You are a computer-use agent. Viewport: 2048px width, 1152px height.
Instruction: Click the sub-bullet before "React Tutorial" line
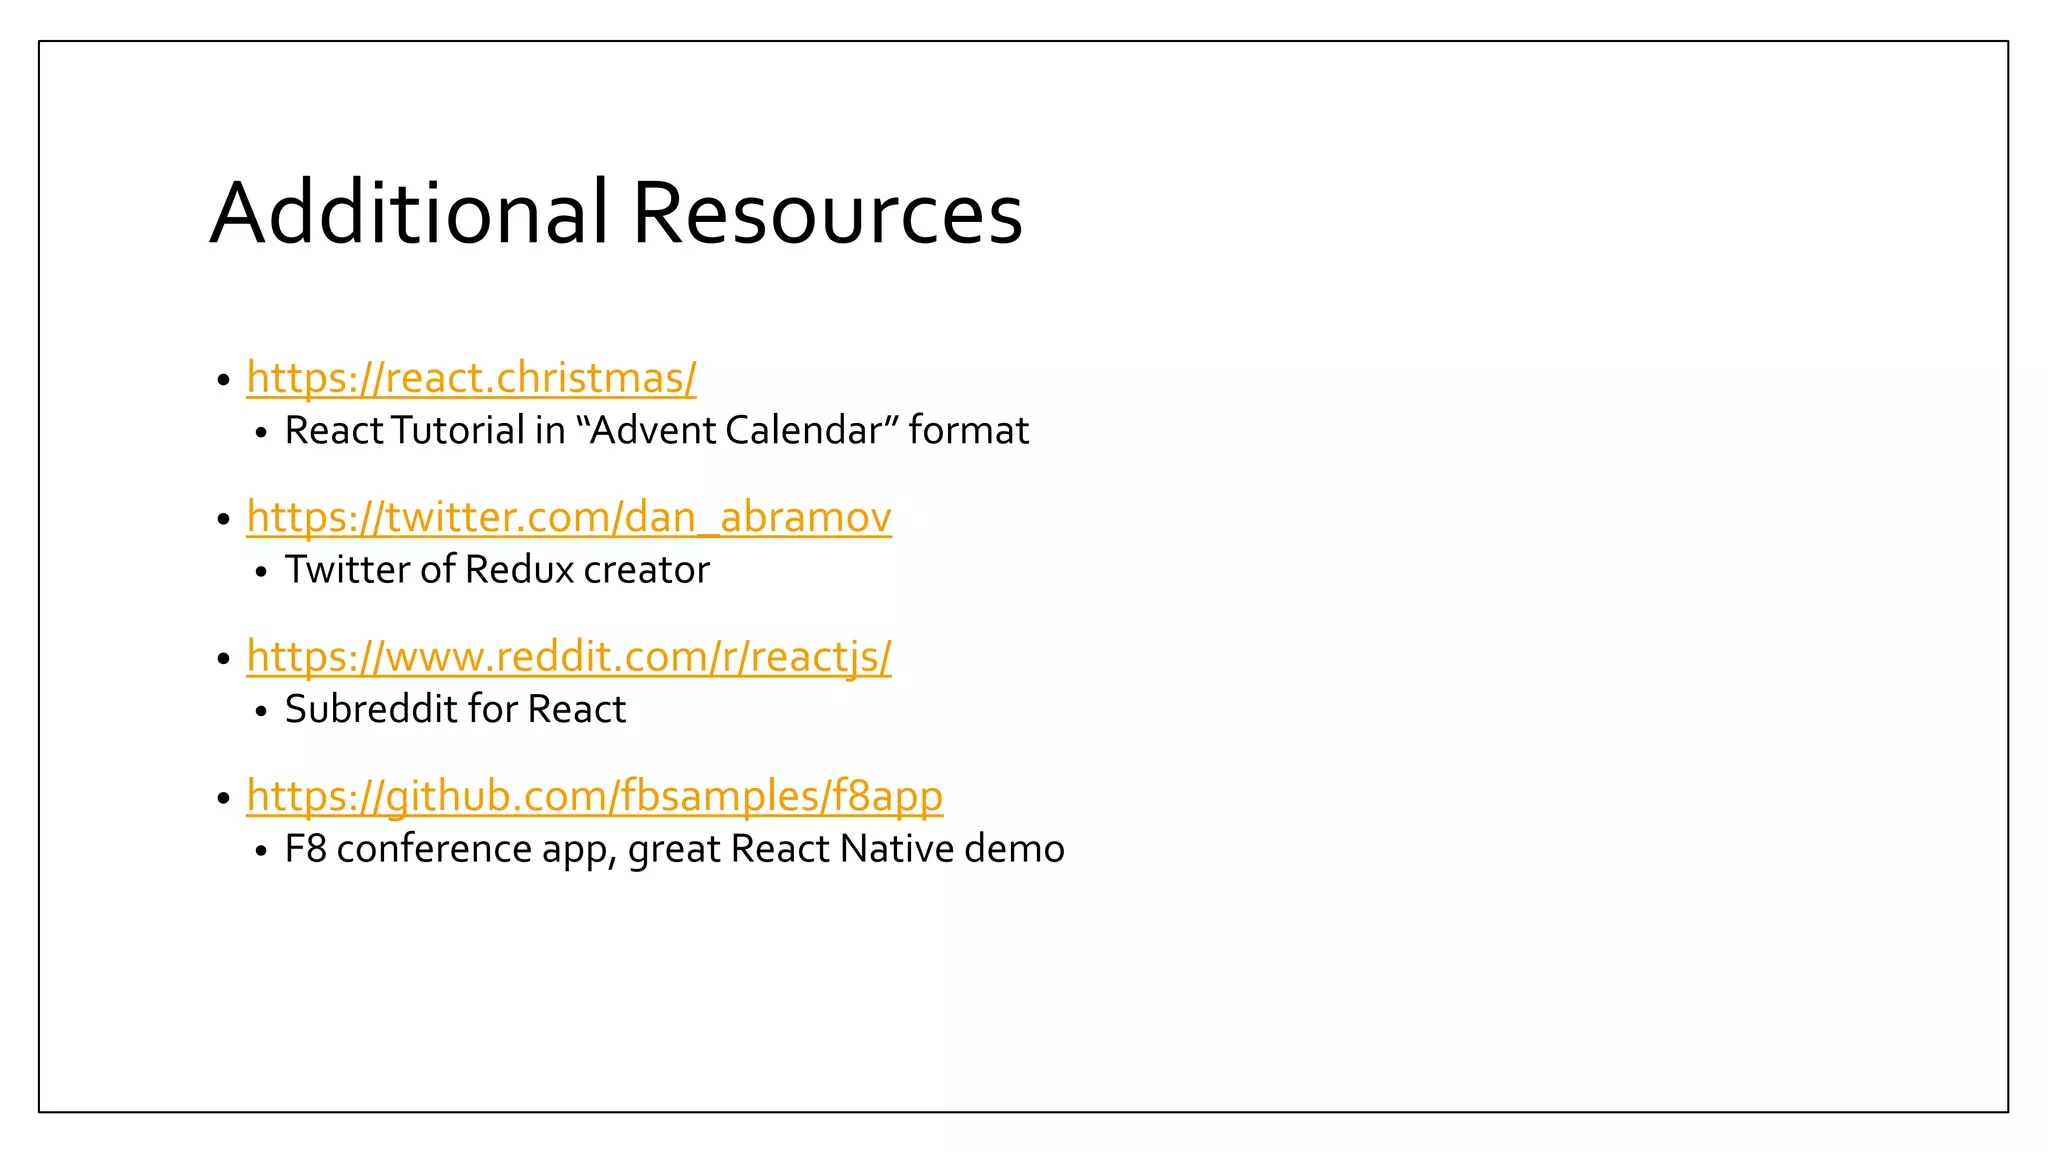(x=261, y=434)
